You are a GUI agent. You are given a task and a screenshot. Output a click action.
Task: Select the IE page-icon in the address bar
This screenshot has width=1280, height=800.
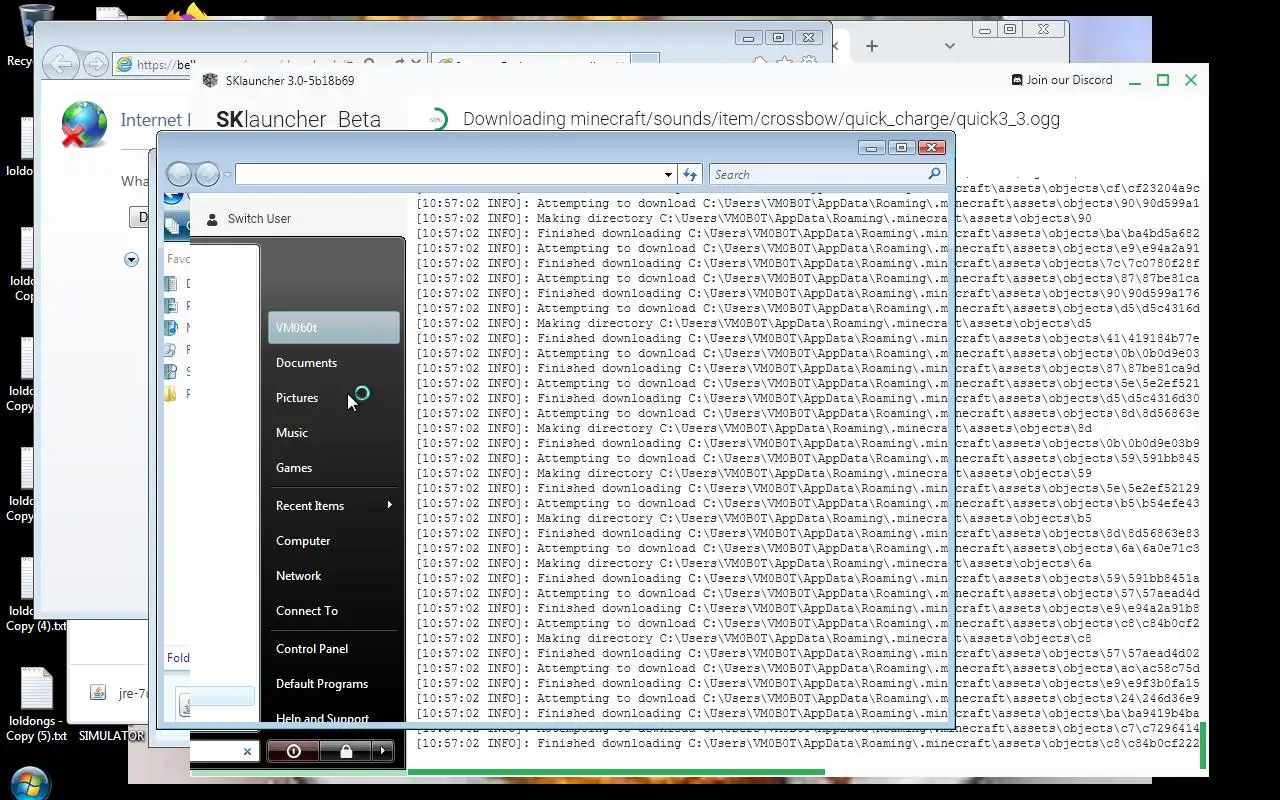[x=124, y=65]
